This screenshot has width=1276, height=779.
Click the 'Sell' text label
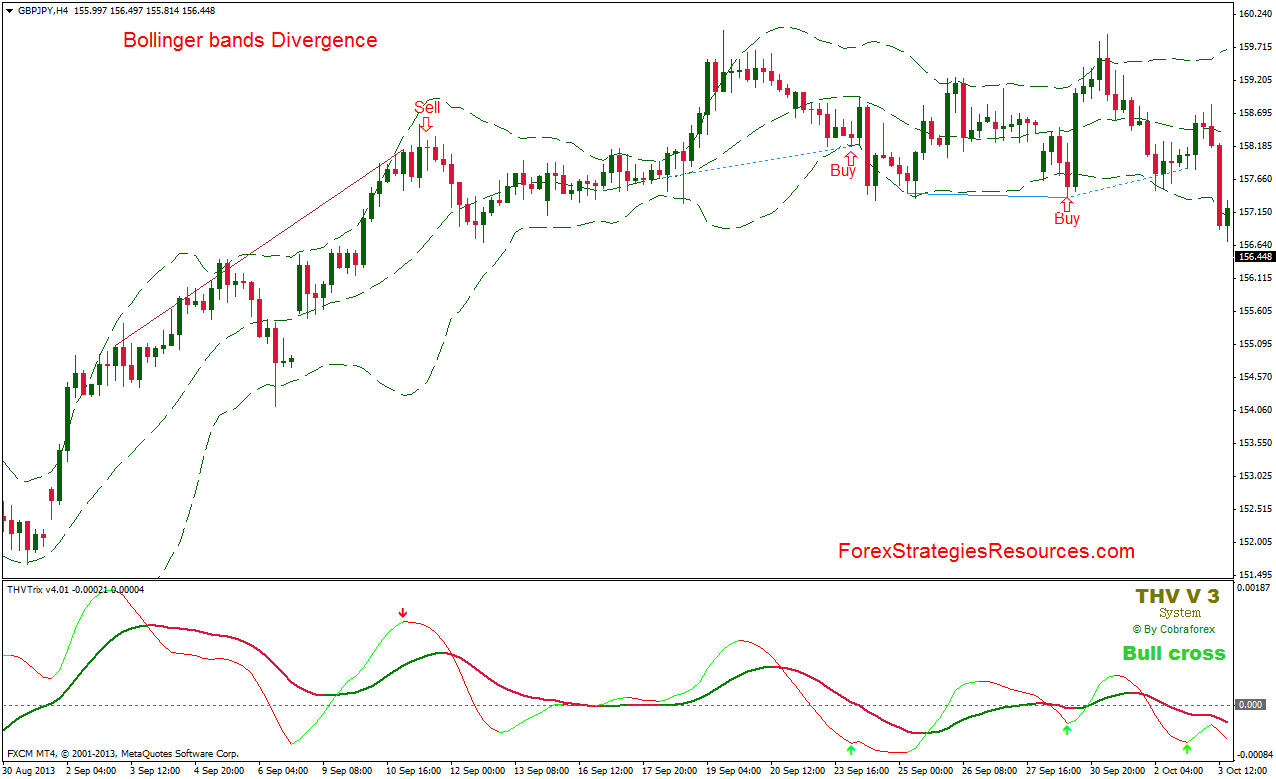[427, 107]
